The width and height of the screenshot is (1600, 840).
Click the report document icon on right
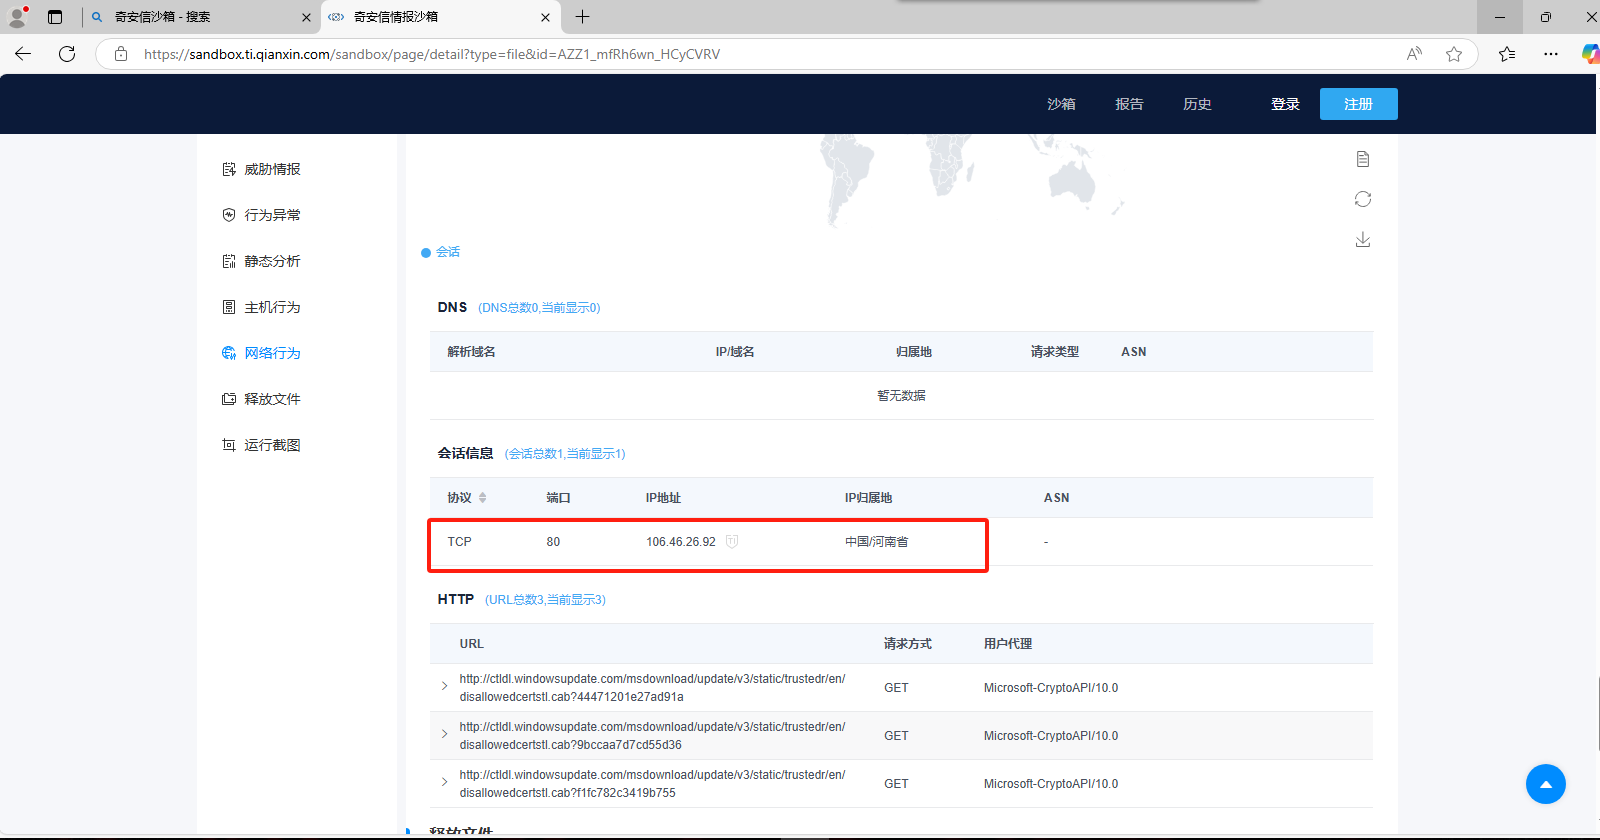click(x=1362, y=159)
